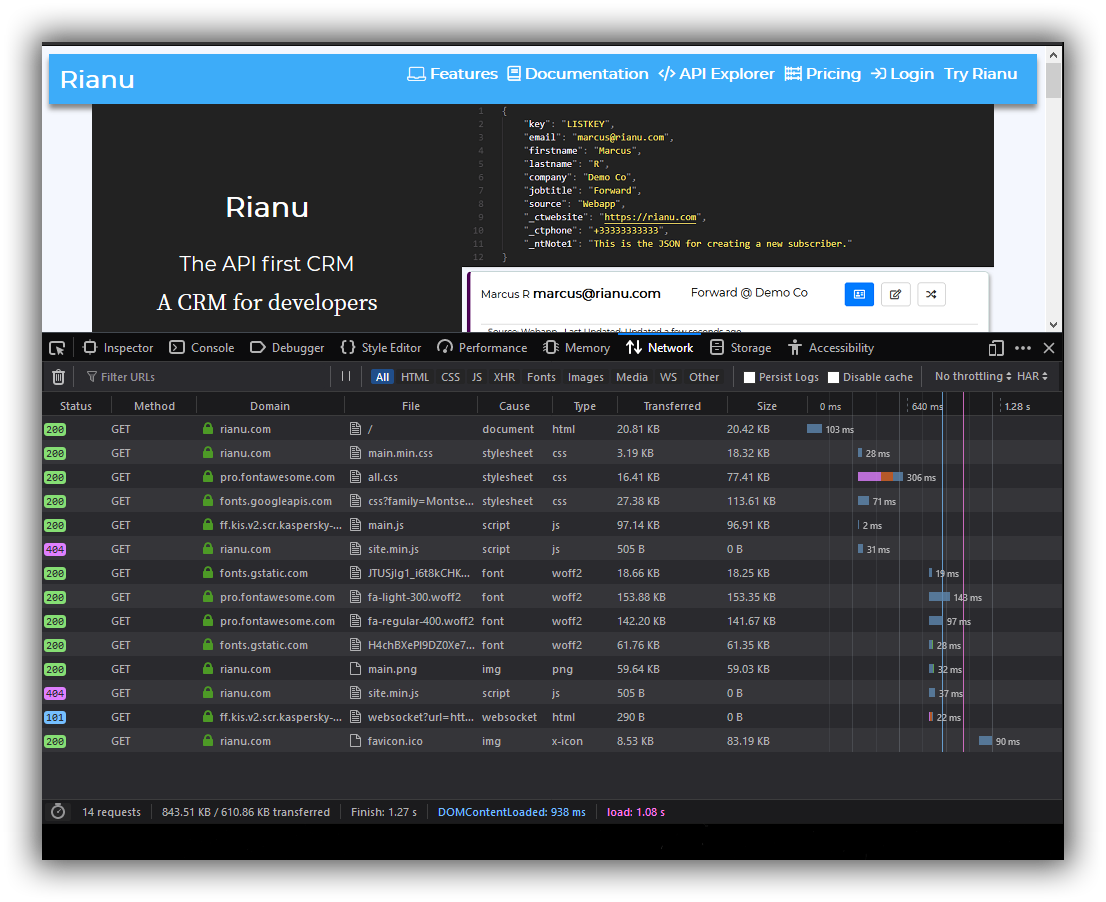Click the page scrollbar down arrow
Viewport: 1106px width, 902px height.
tap(1053, 324)
